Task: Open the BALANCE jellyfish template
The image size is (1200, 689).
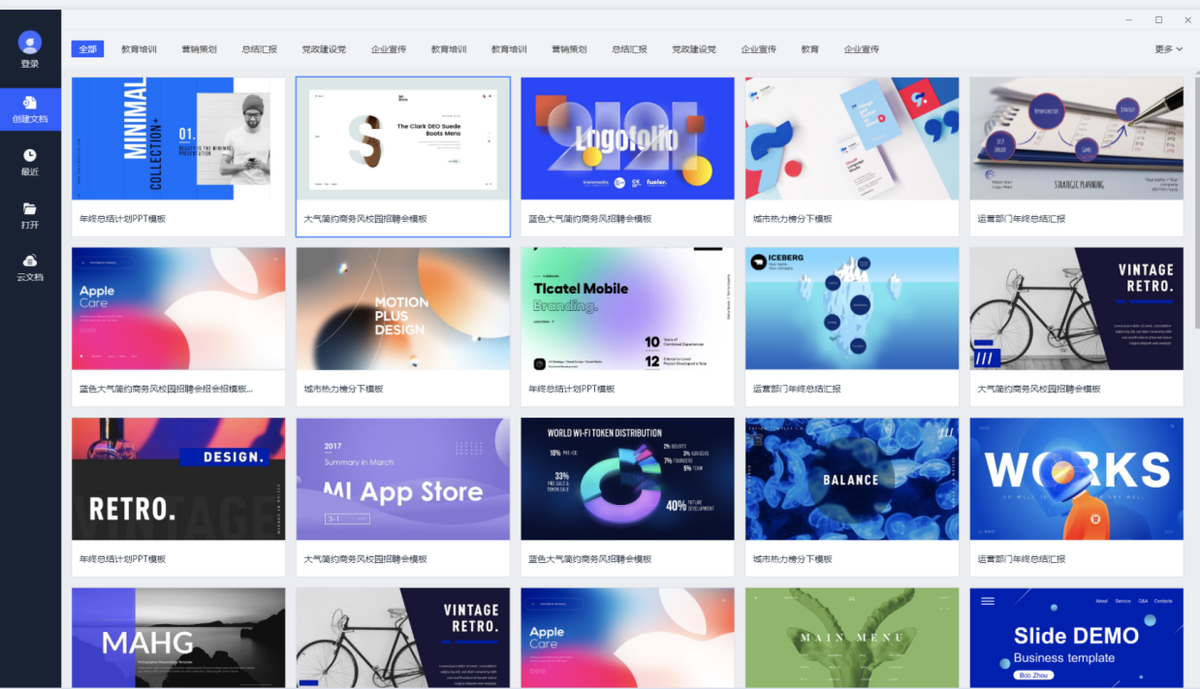Action: pos(852,479)
